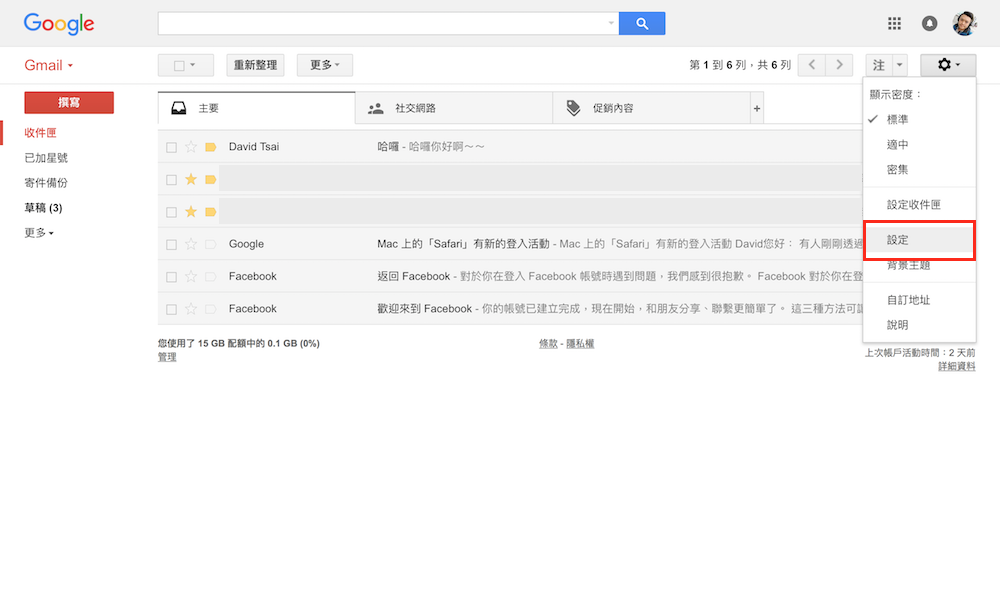Open the settings gear icon
The height and width of the screenshot is (595, 1000).
coord(944,64)
